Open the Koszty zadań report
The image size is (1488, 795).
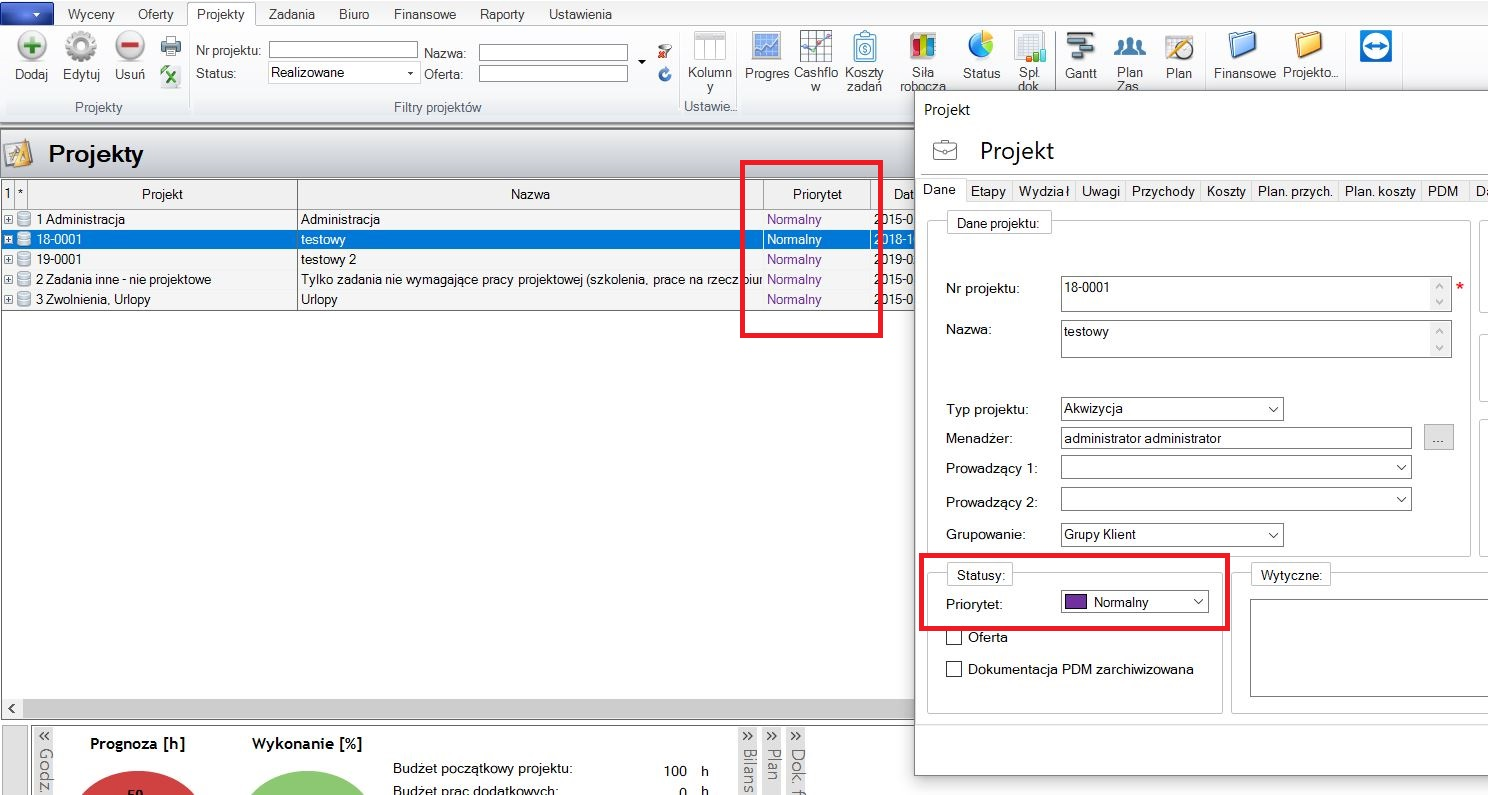coord(865,46)
